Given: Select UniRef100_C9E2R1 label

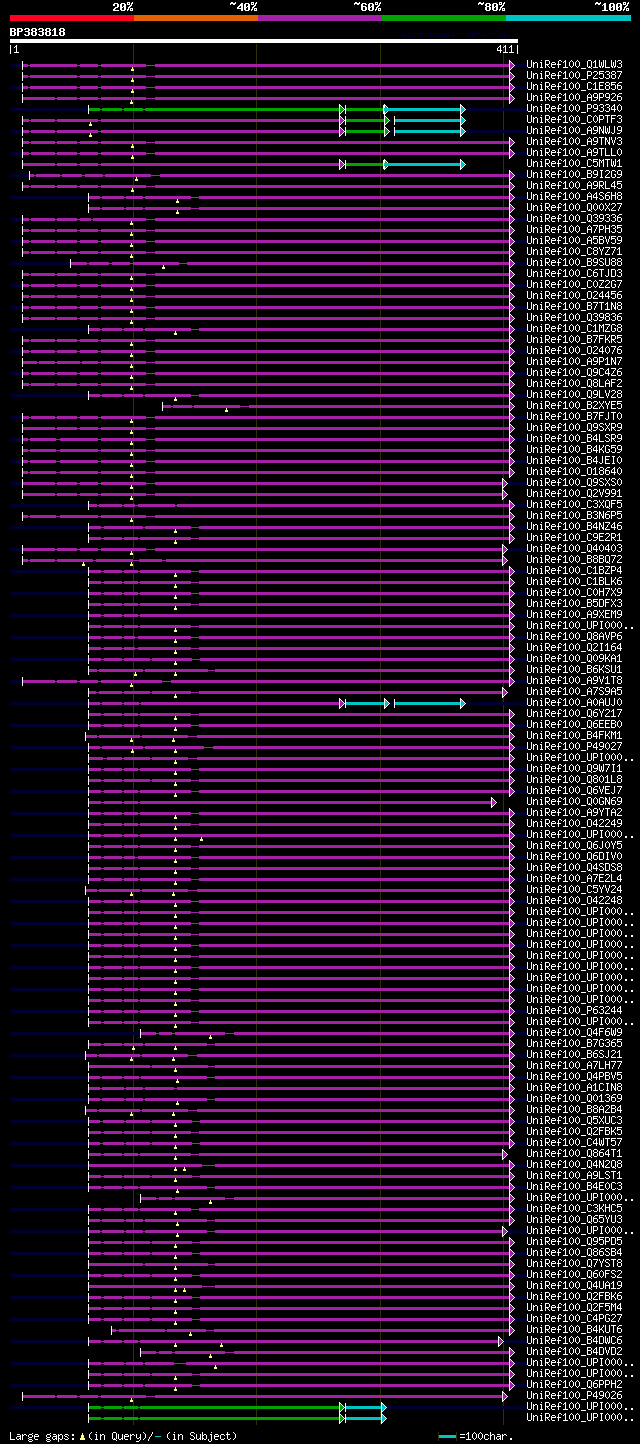Looking at the screenshot, I should (574, 537).
